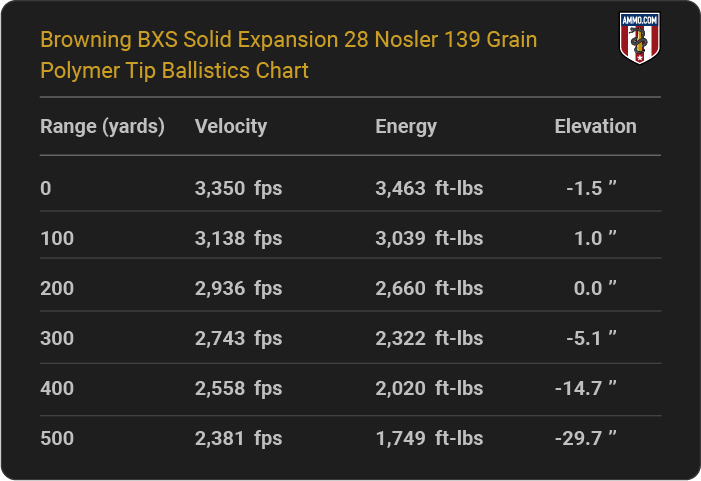Select the -5.1 inch elevation value
The image size is (701, 481).
click(x=591, y=338)
